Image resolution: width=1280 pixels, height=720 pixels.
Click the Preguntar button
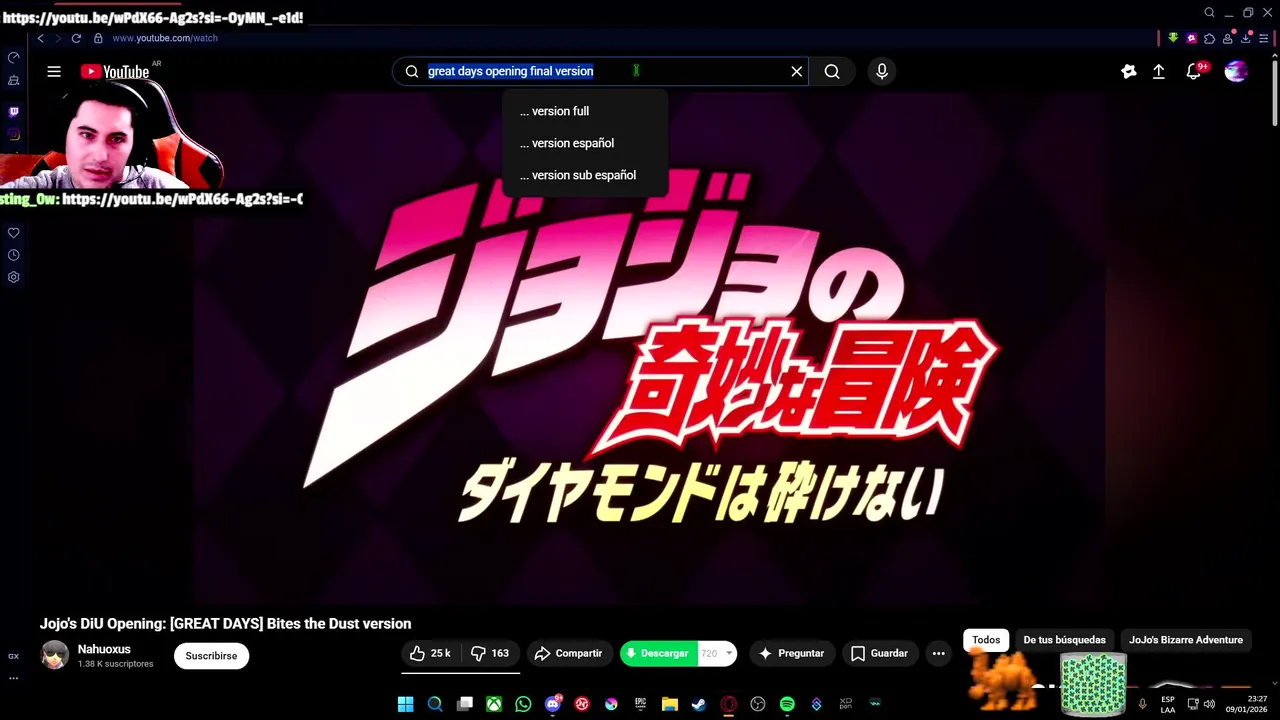coord(792,653)
